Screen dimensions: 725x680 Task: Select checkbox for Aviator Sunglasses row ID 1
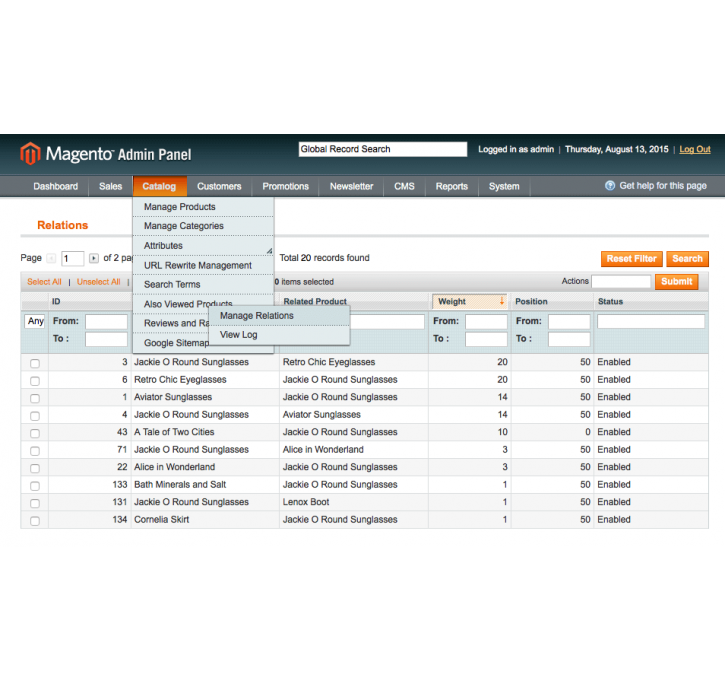(x=35, y=398)
